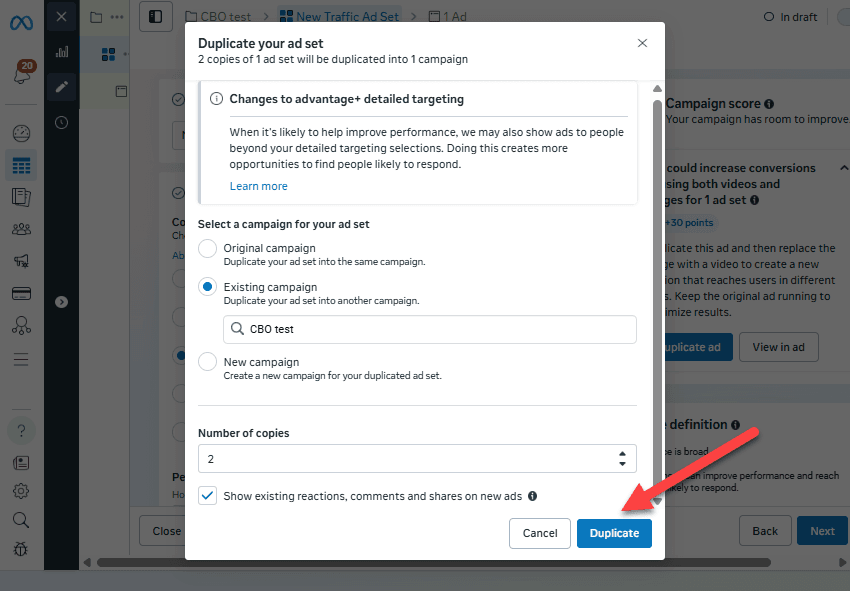Screen dimensions: 850x591
Task: Click the Number of copies input field
Action: tap(417, 459)
